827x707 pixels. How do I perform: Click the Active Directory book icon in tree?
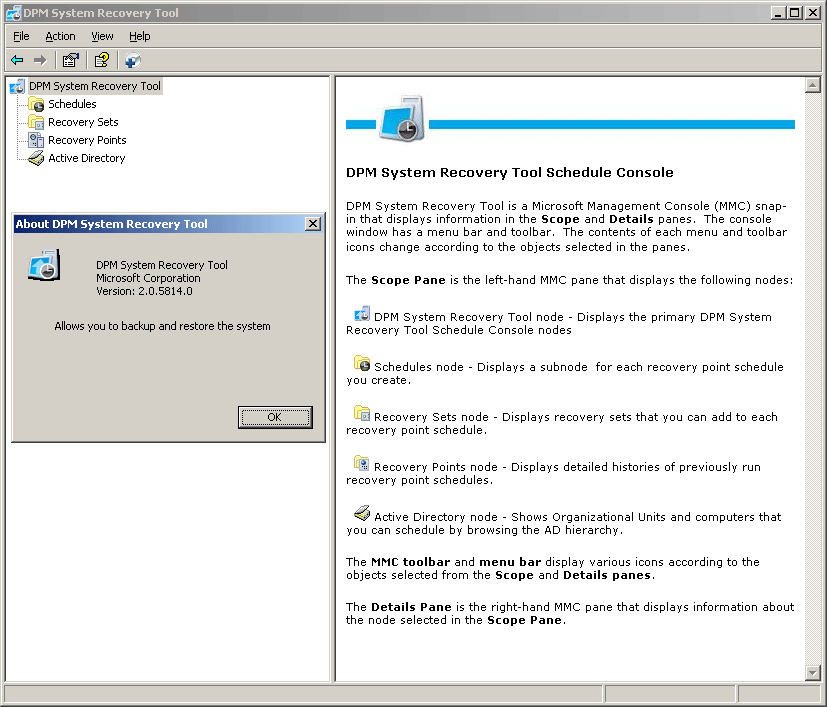point(36,158)
